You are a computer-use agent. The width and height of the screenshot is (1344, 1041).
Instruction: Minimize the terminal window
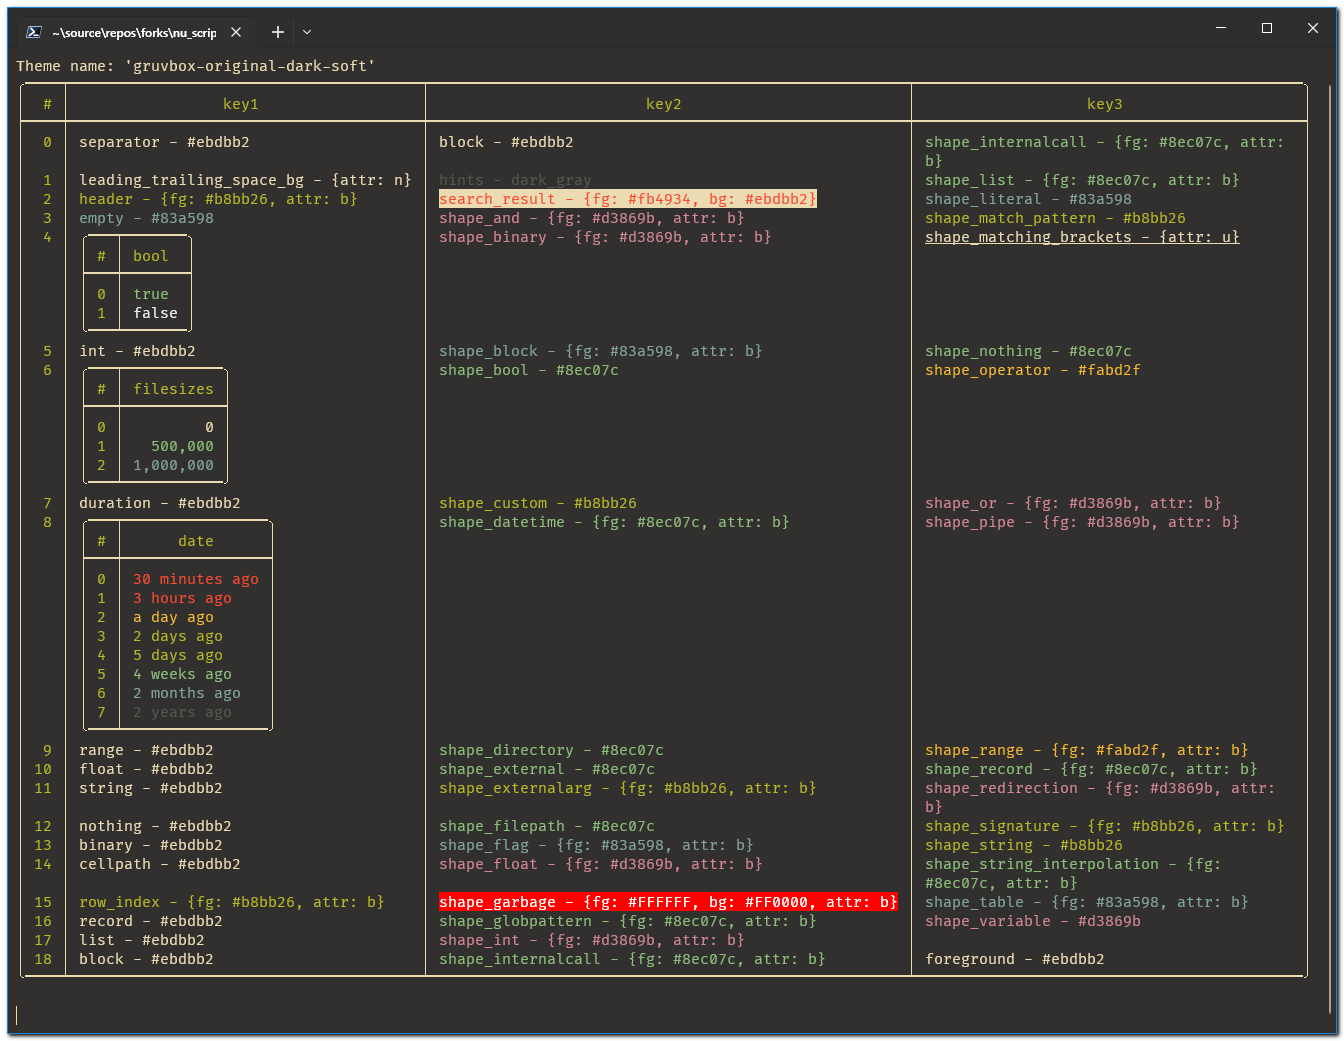coord(1221,28)
